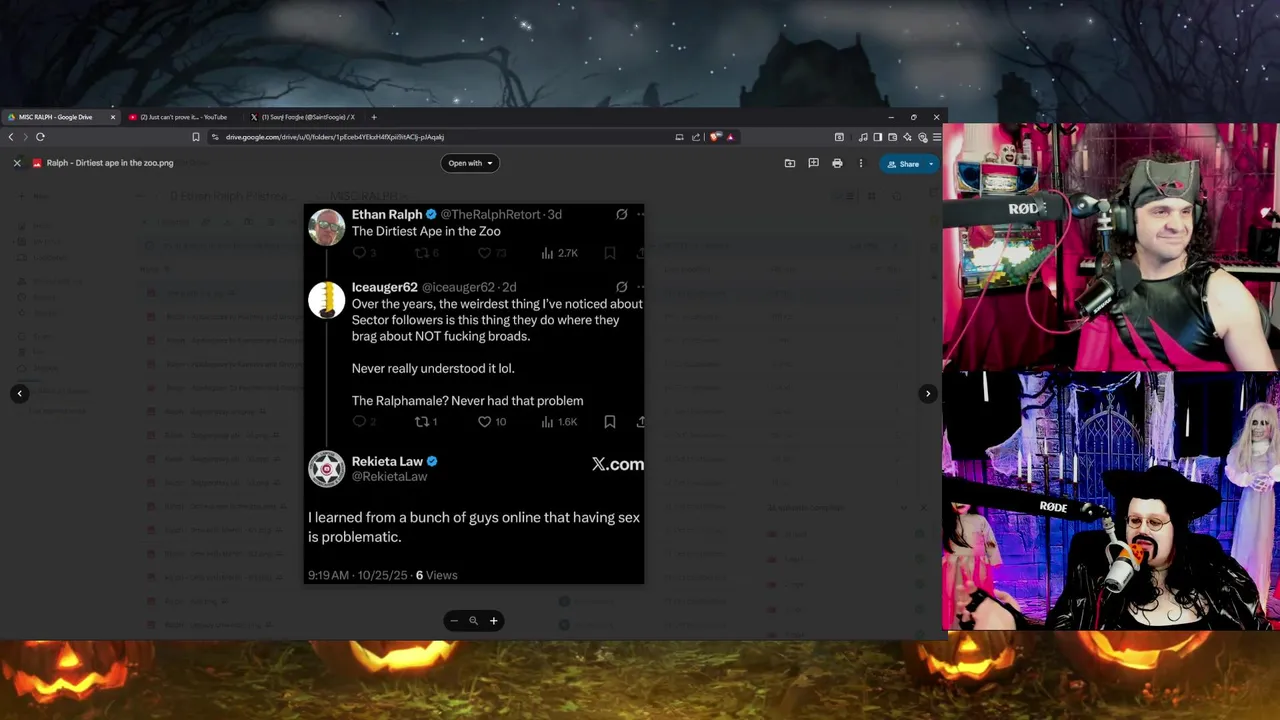Screen dimensions: 1280x720
Task: Close the MISC RALPH Google Drive tab
Action: [112, 117]
